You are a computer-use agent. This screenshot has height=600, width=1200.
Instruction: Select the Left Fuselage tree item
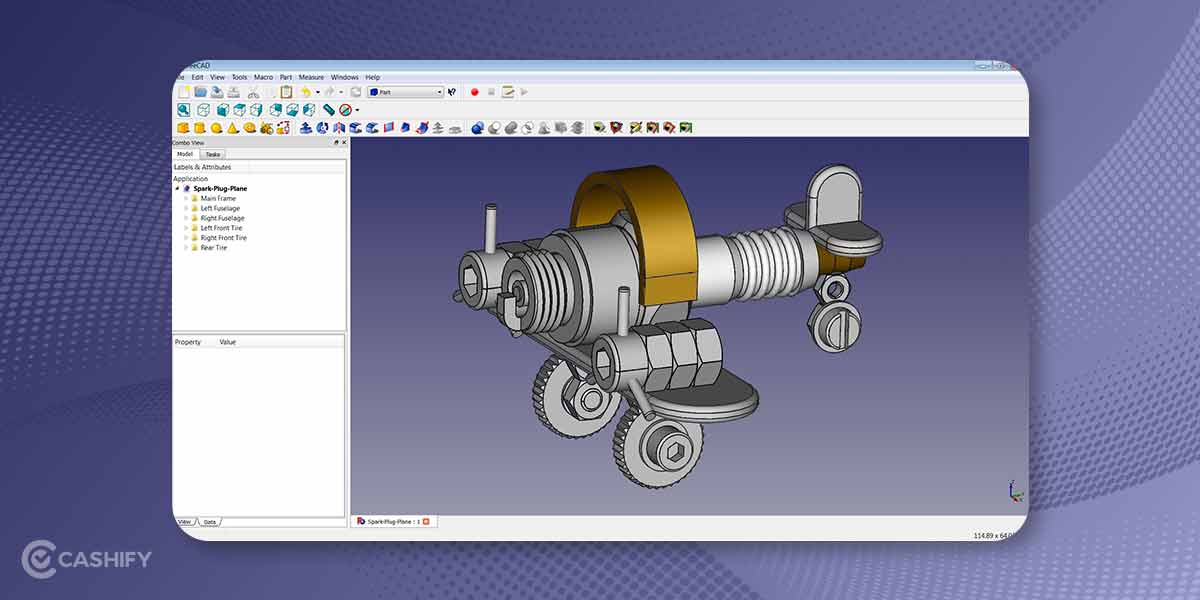(x=222, y=208)
